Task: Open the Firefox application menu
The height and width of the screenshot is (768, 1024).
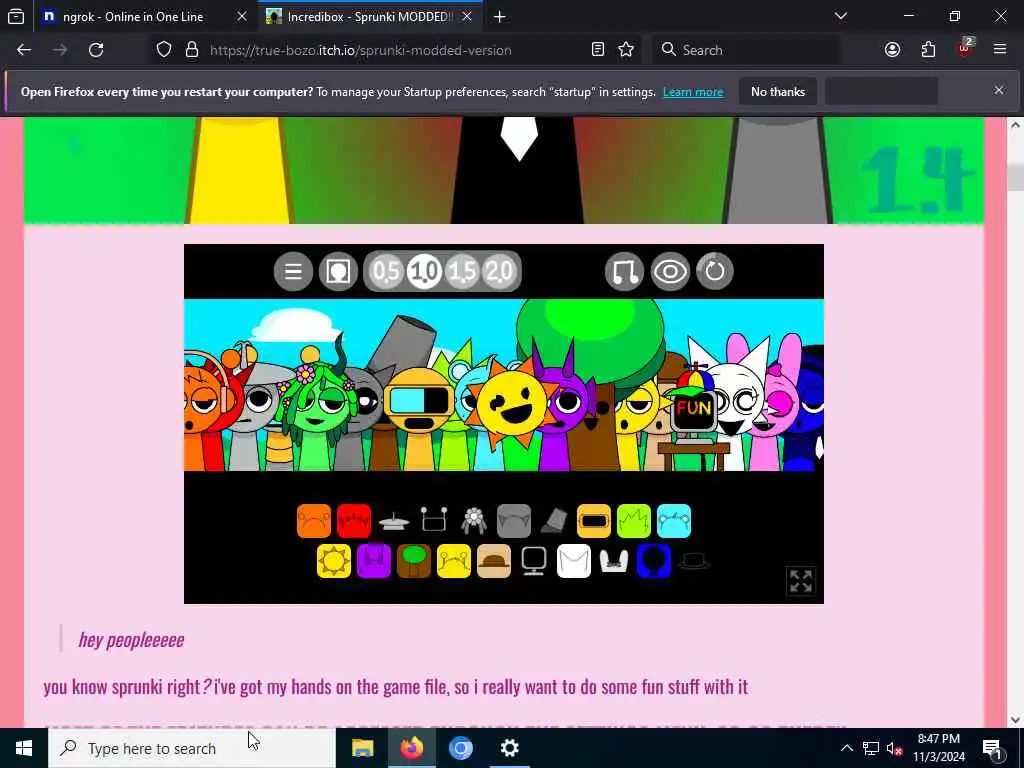Action: tap(1000, 50)
